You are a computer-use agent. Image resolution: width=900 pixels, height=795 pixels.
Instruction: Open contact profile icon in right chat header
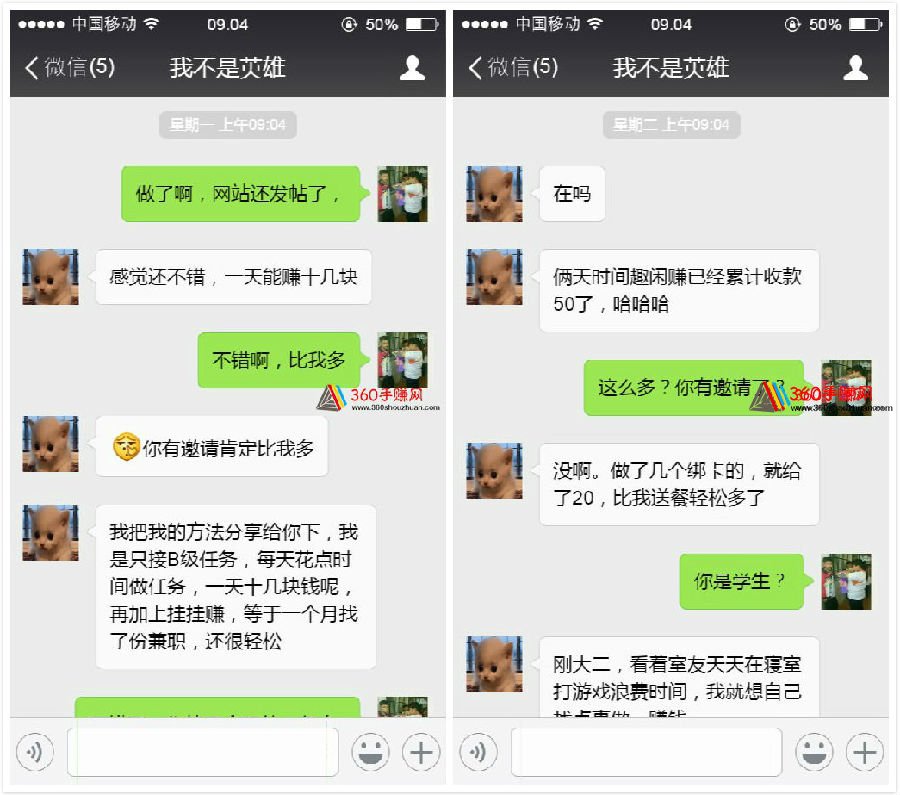855,68
